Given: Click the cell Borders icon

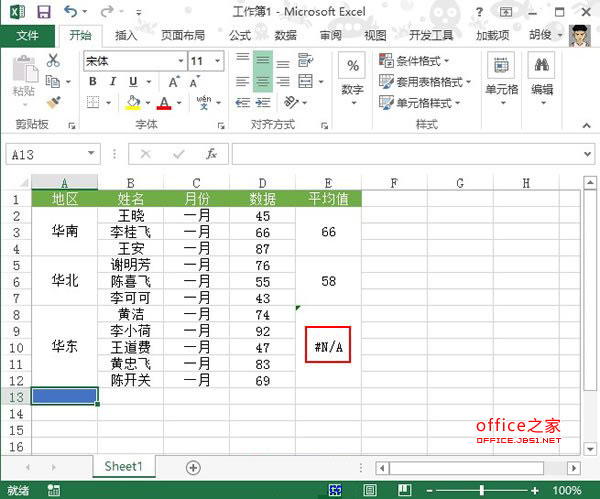Looking at the screenshot, I should coord(93,102).
